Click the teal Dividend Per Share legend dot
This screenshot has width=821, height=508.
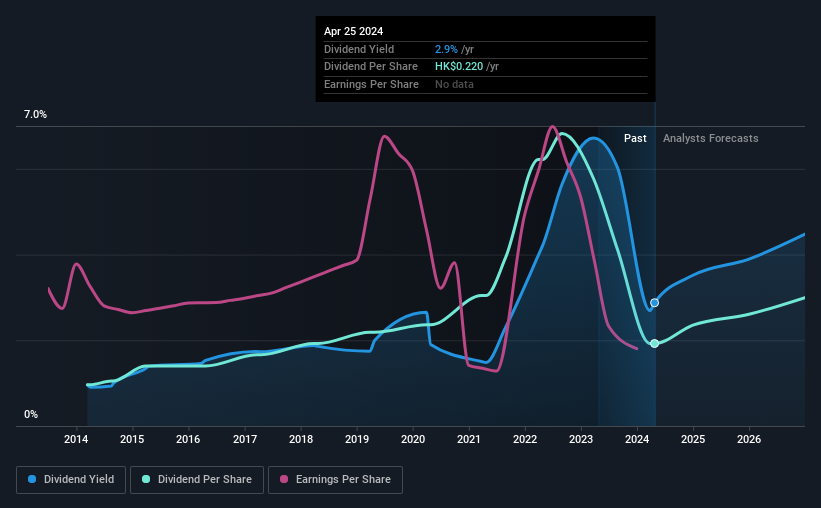pyautogui.click(x=146, y=479)
